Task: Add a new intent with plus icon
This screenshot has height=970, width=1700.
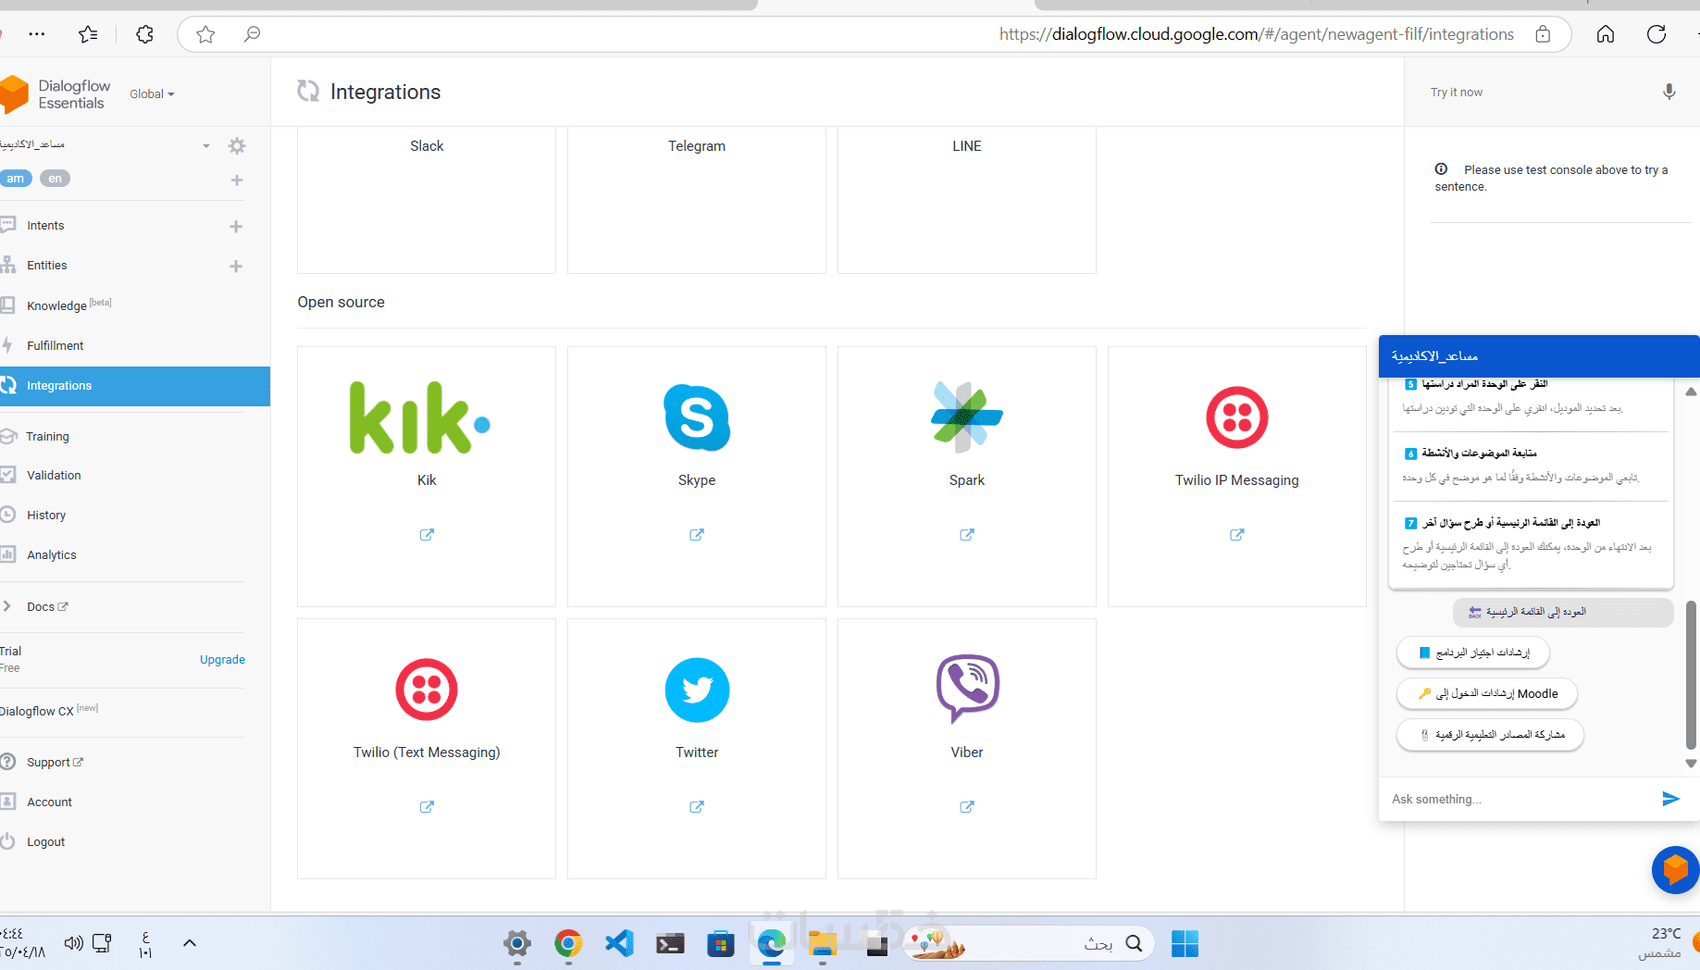Action: [x=236, y=227]
